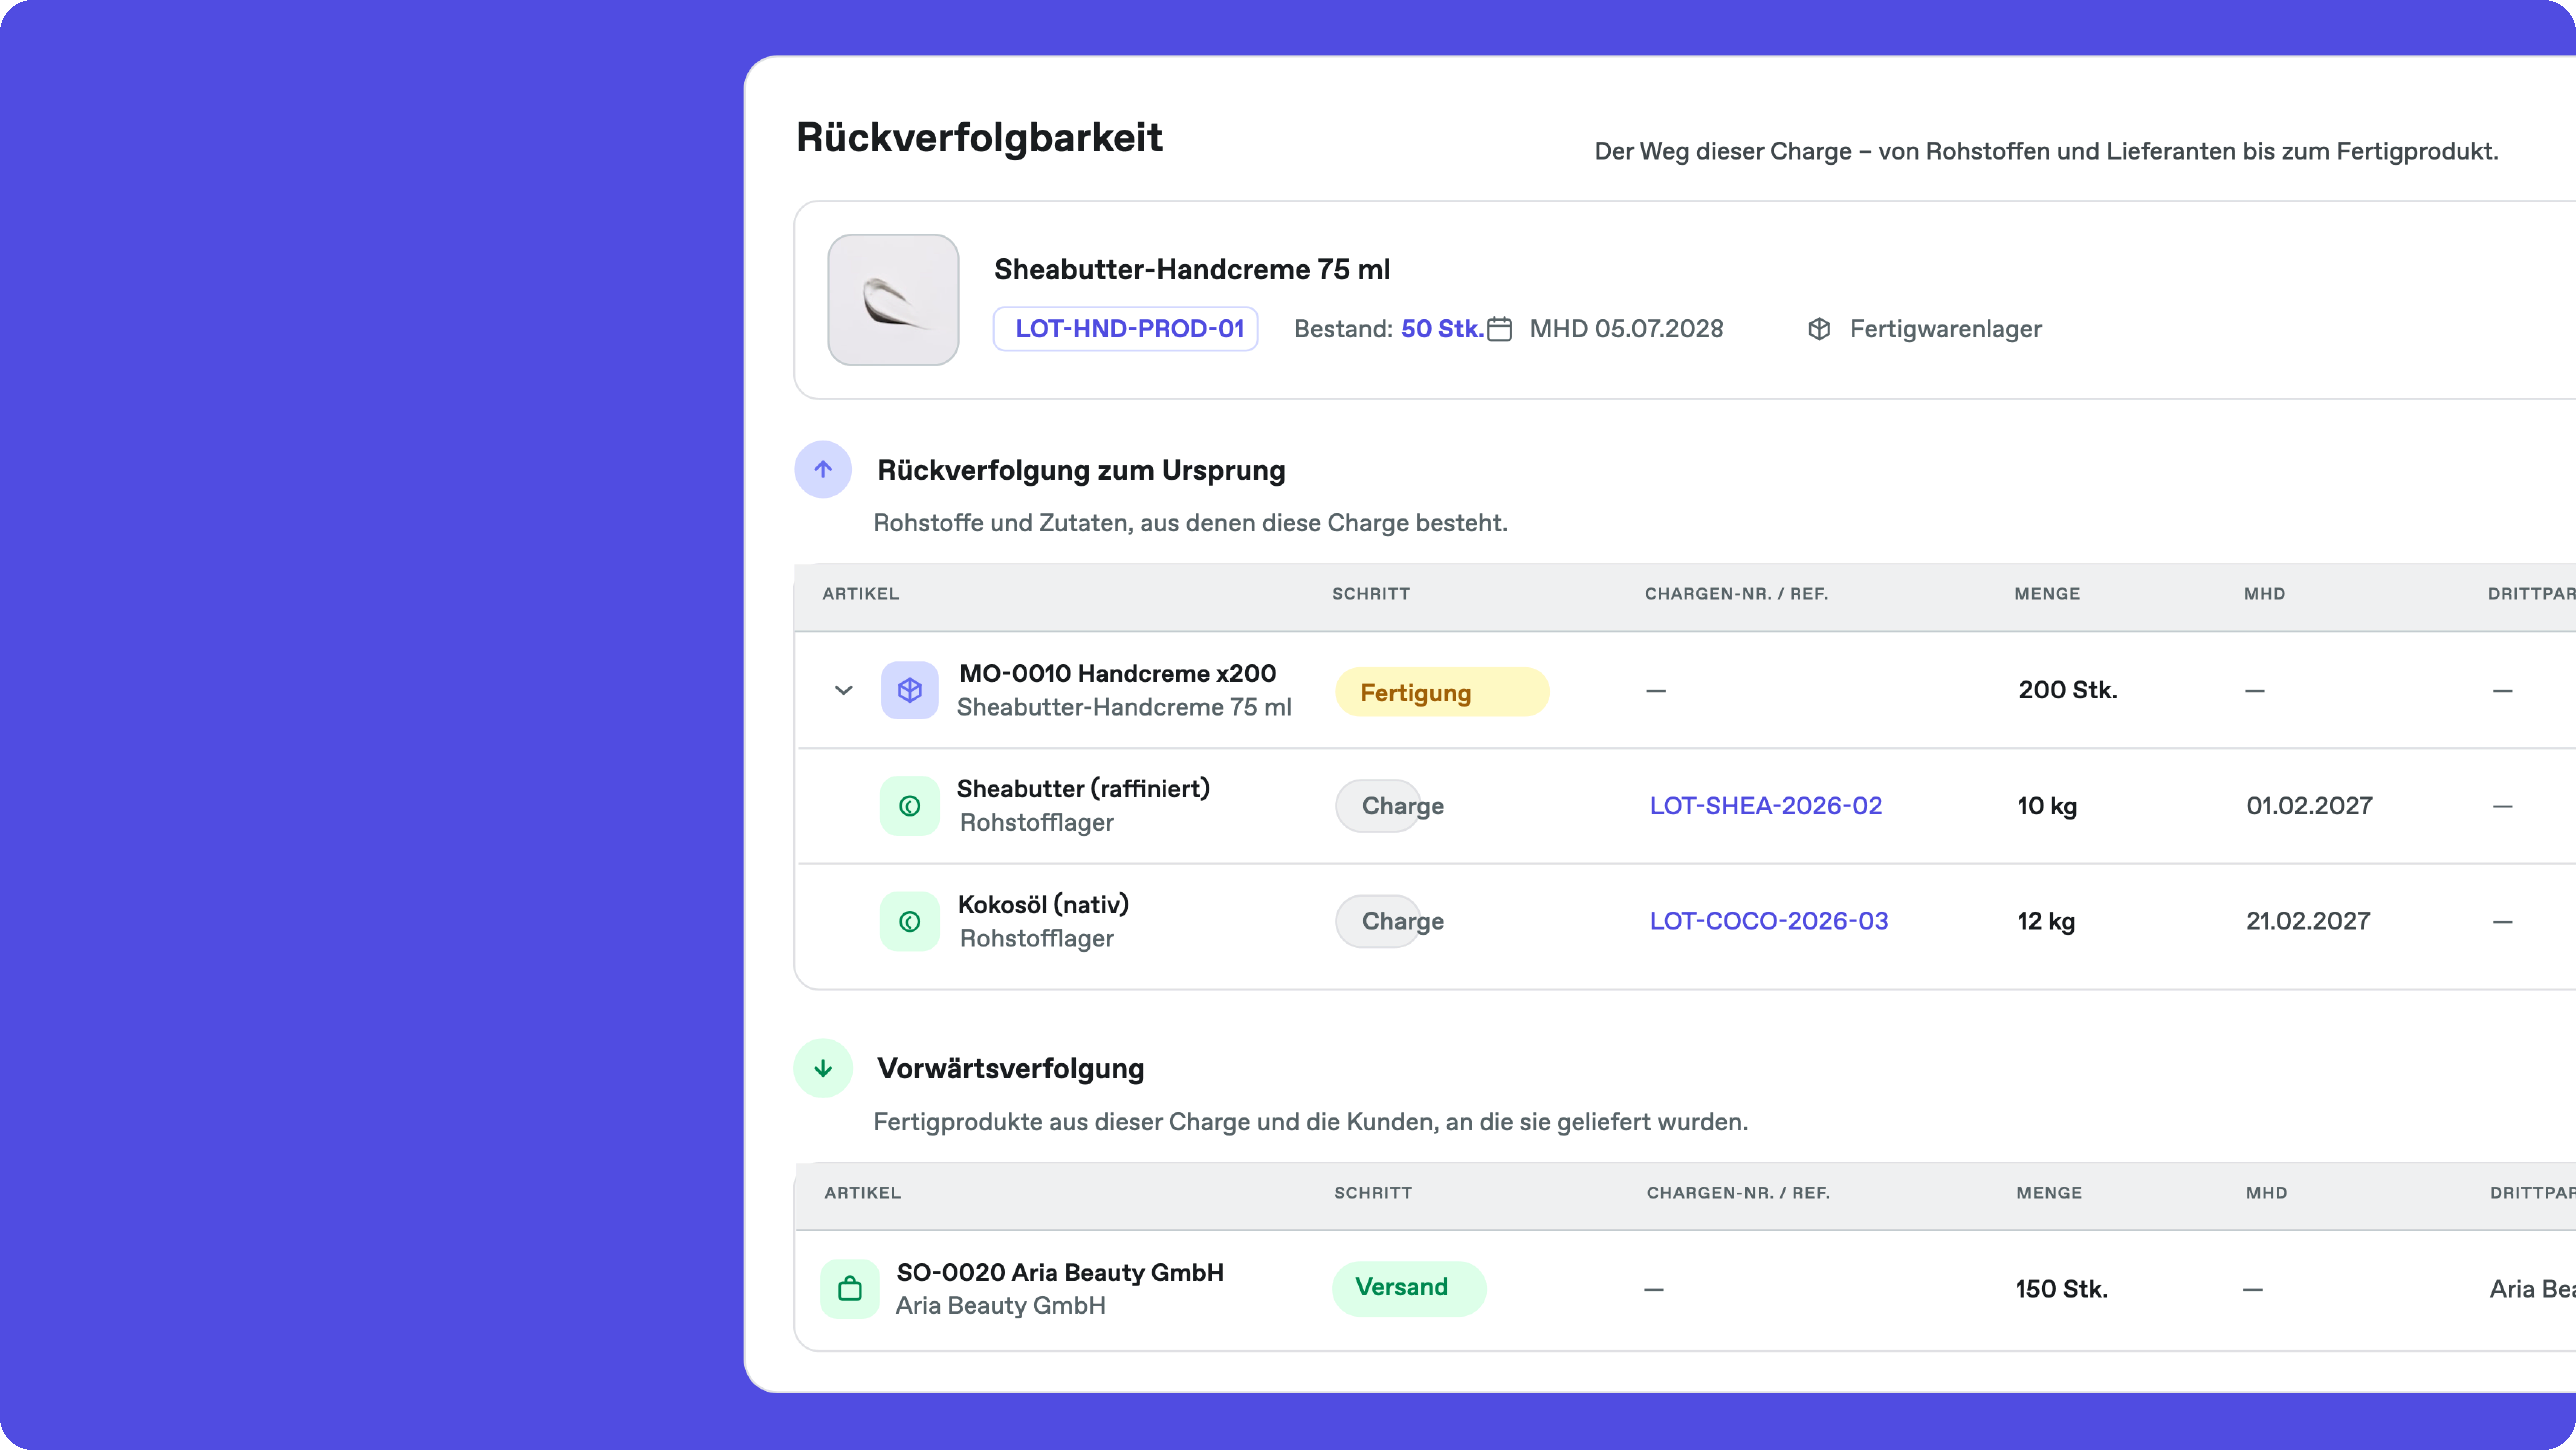Click the SCHRITT column header in the origin table
Screen dimensions: 2576x1450
click(1371, 594)
